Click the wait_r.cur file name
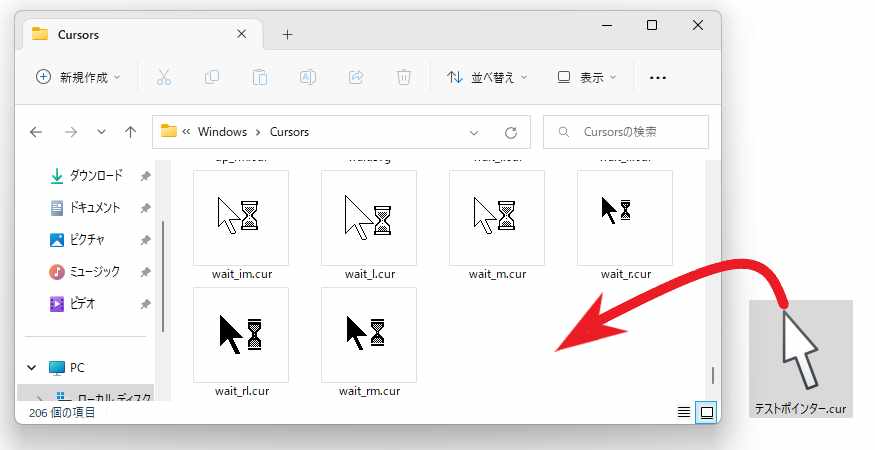The width and height of the screenshot is (875, 450). coord(626,274)
